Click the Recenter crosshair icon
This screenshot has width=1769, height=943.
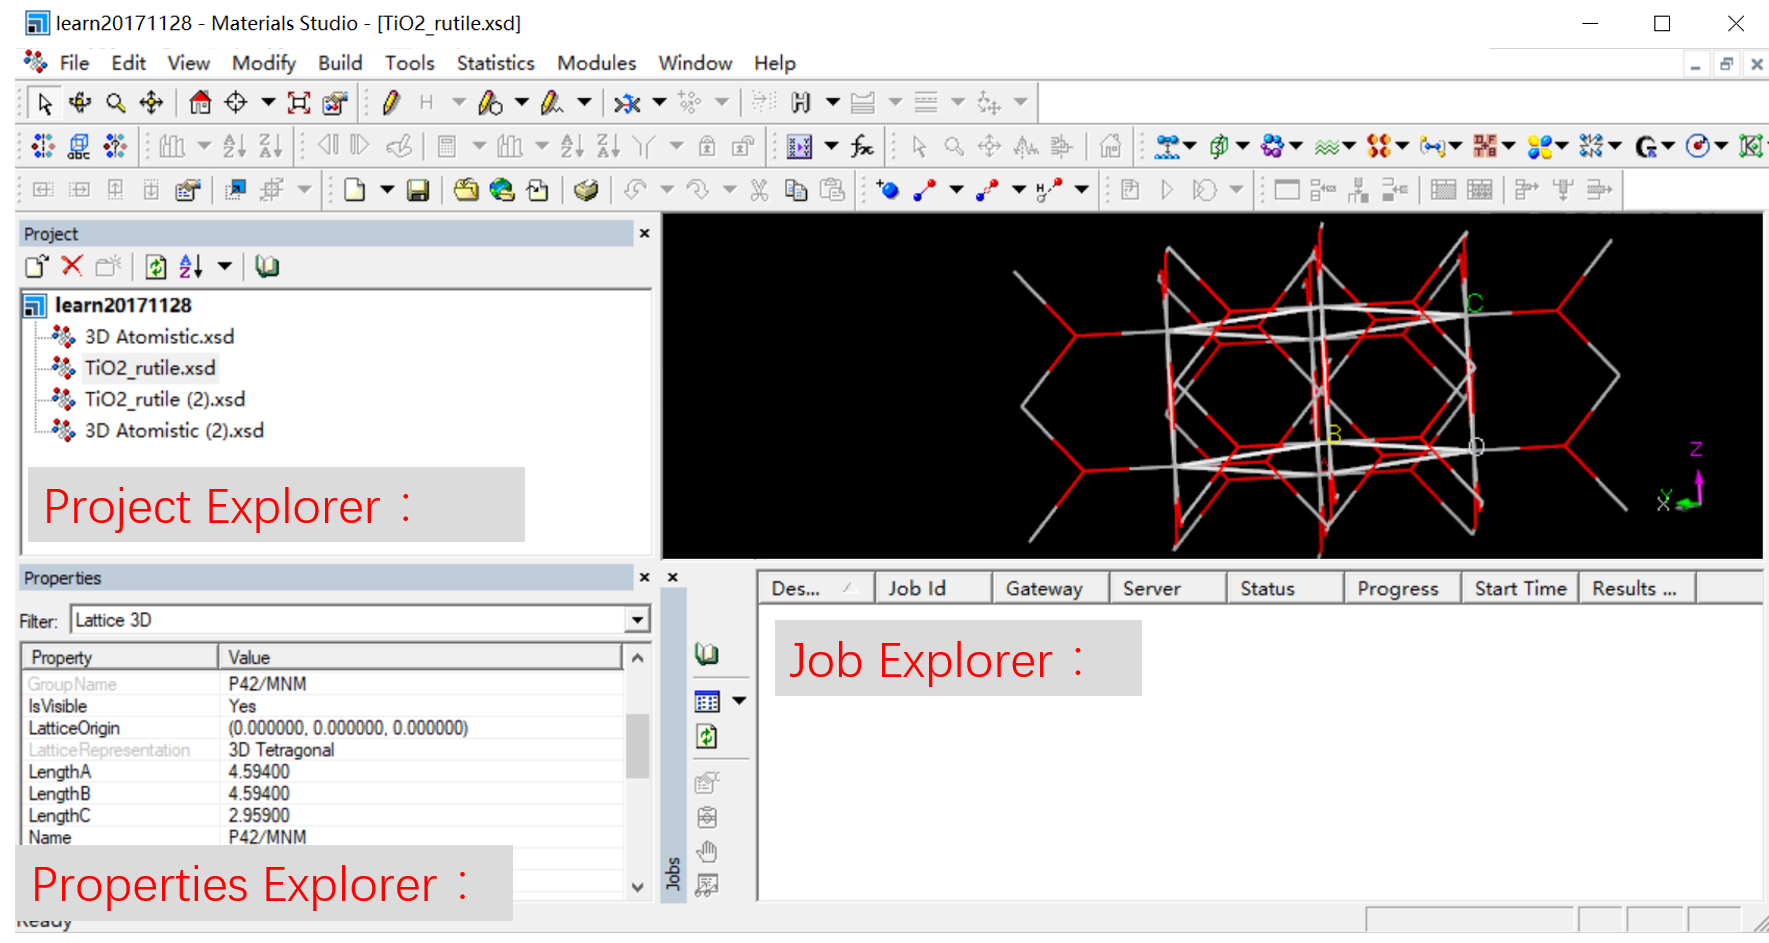point(236,103)
